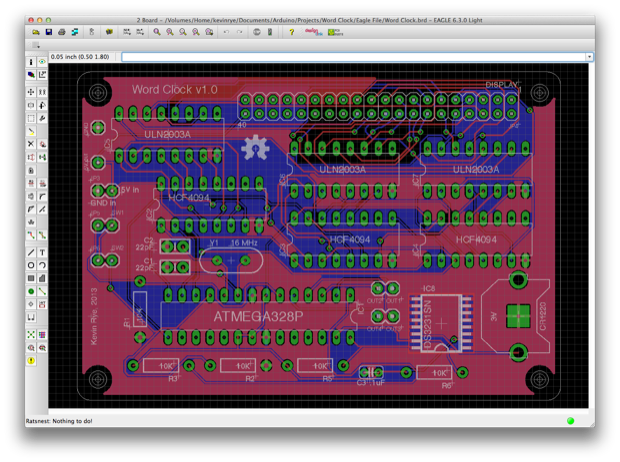
Task: Open the grid settings icon
Action: (x=36, y=45)
